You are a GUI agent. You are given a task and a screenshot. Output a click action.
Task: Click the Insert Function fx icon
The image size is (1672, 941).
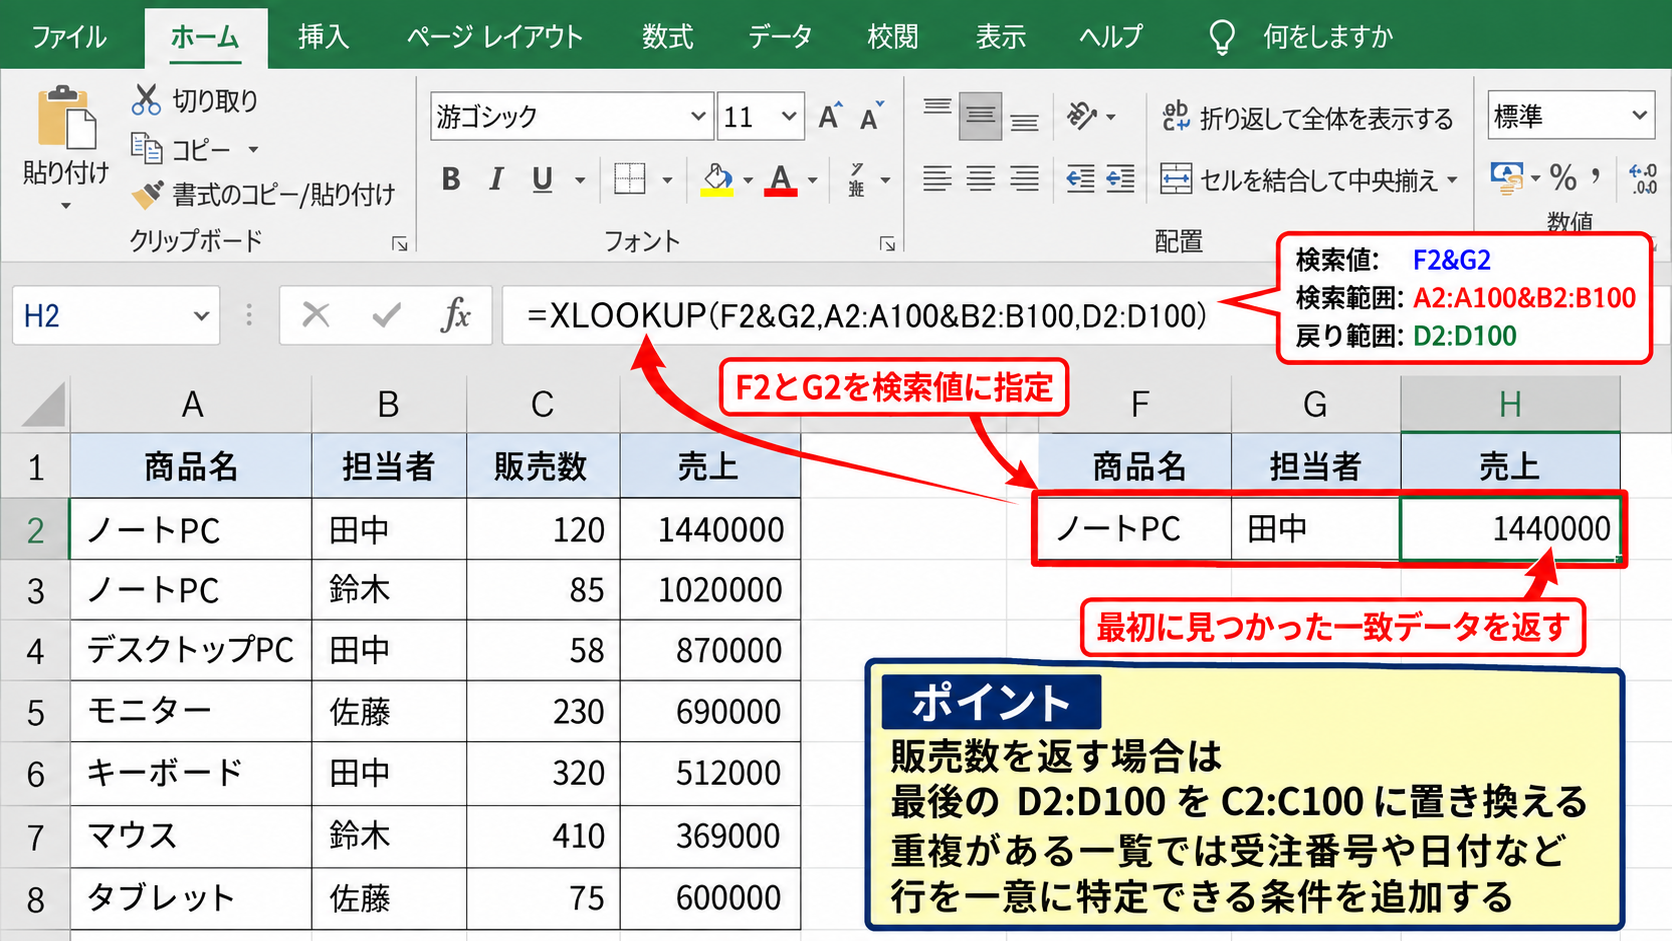pyautogui.click(x=455, y=316)
